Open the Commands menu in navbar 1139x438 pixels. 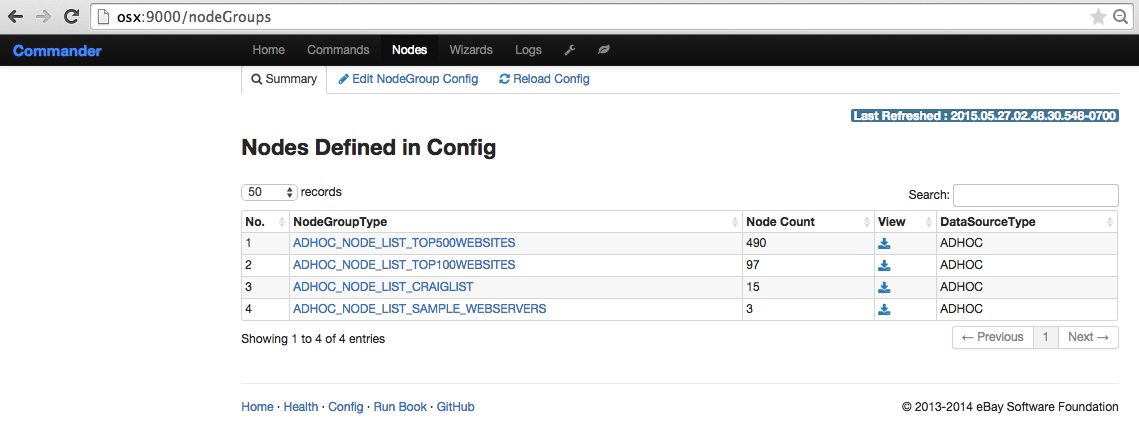338,50
